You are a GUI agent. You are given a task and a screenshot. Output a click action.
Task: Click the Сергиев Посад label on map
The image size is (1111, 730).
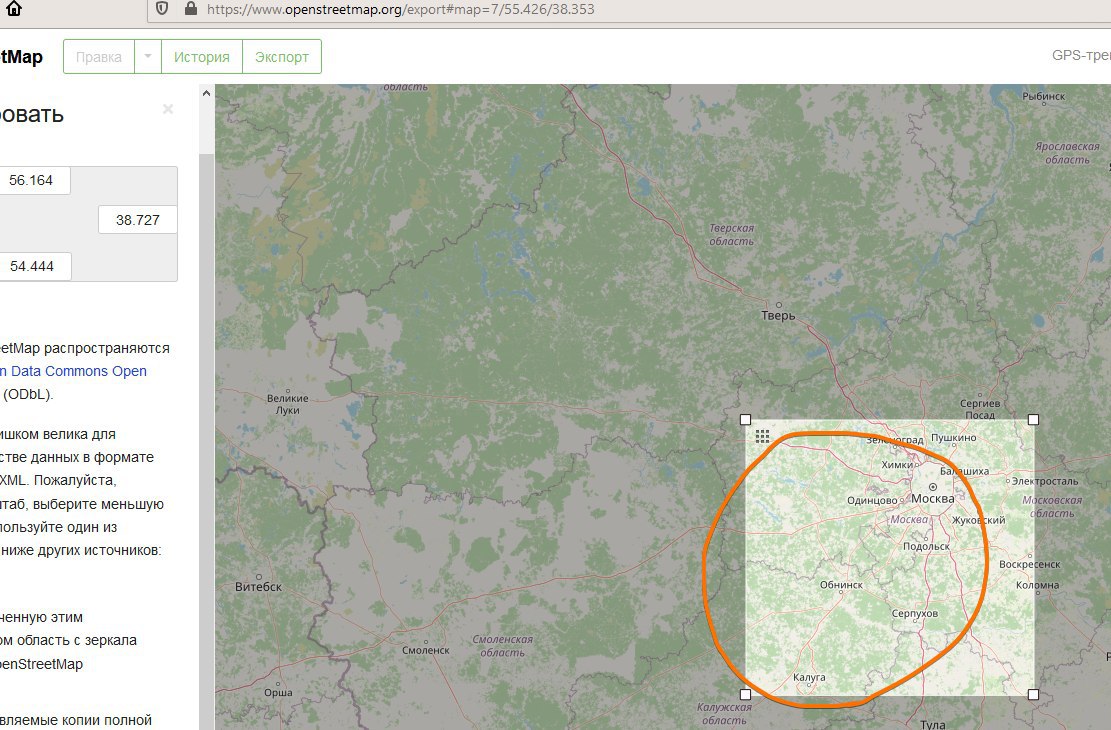tap(980, 409)
